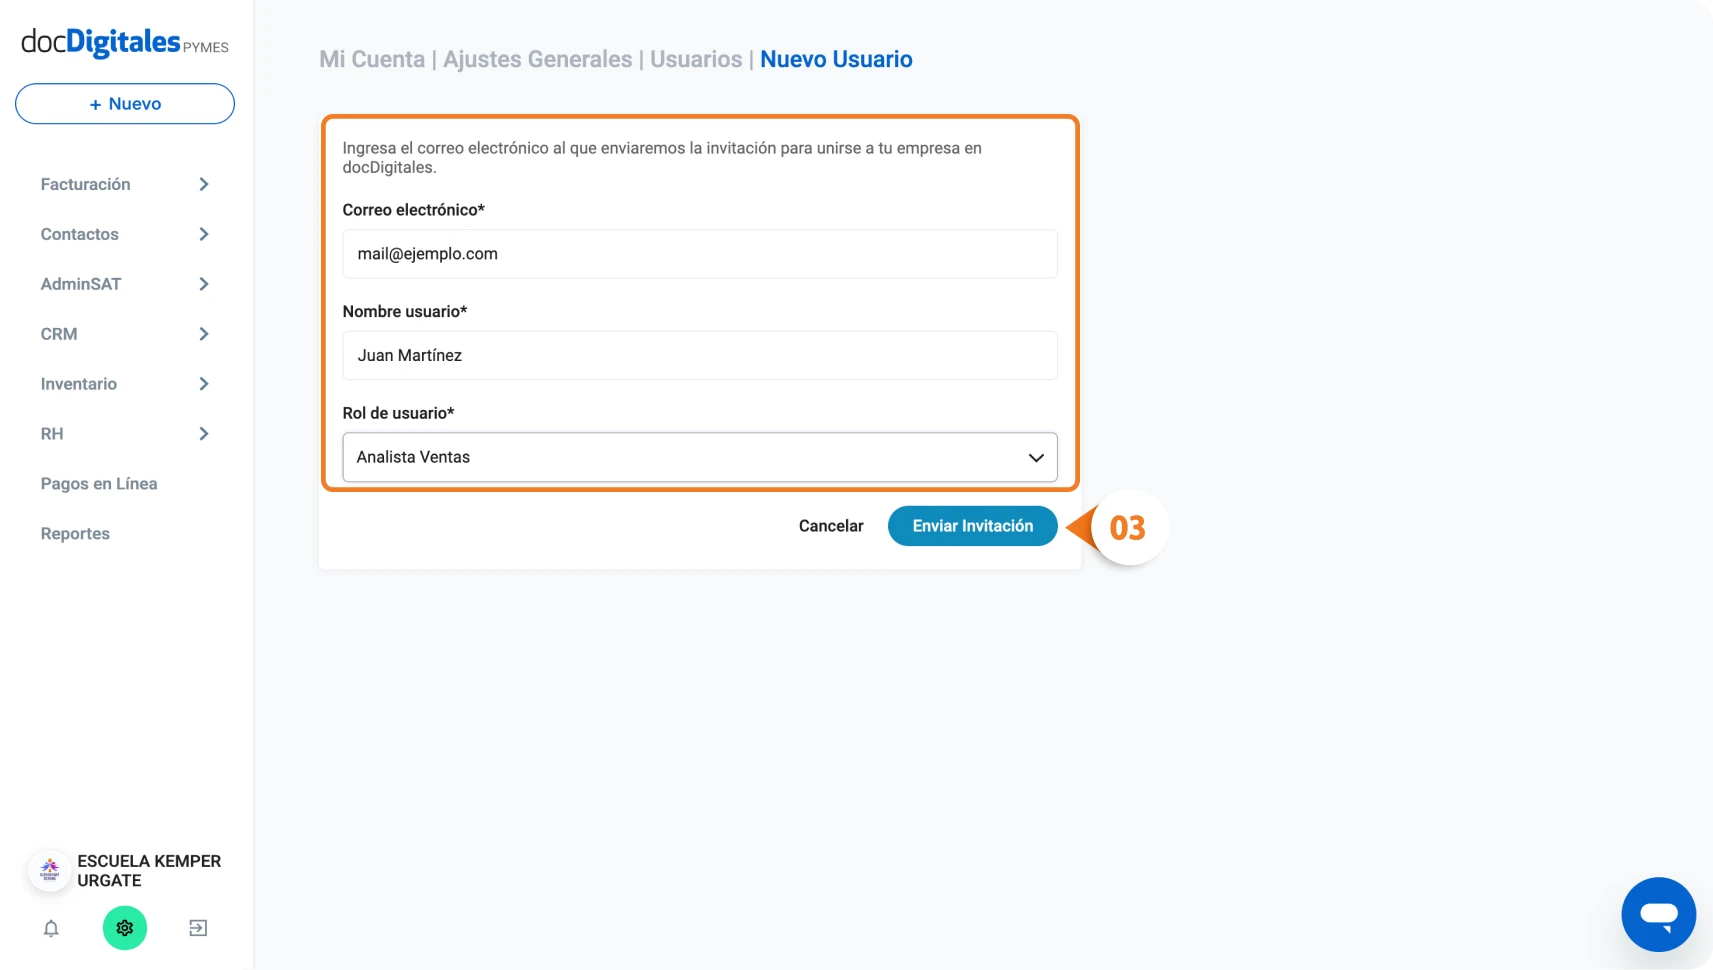1713x970 pixels.
Task: Open the green settings gear icon
Action: point(125,928)
